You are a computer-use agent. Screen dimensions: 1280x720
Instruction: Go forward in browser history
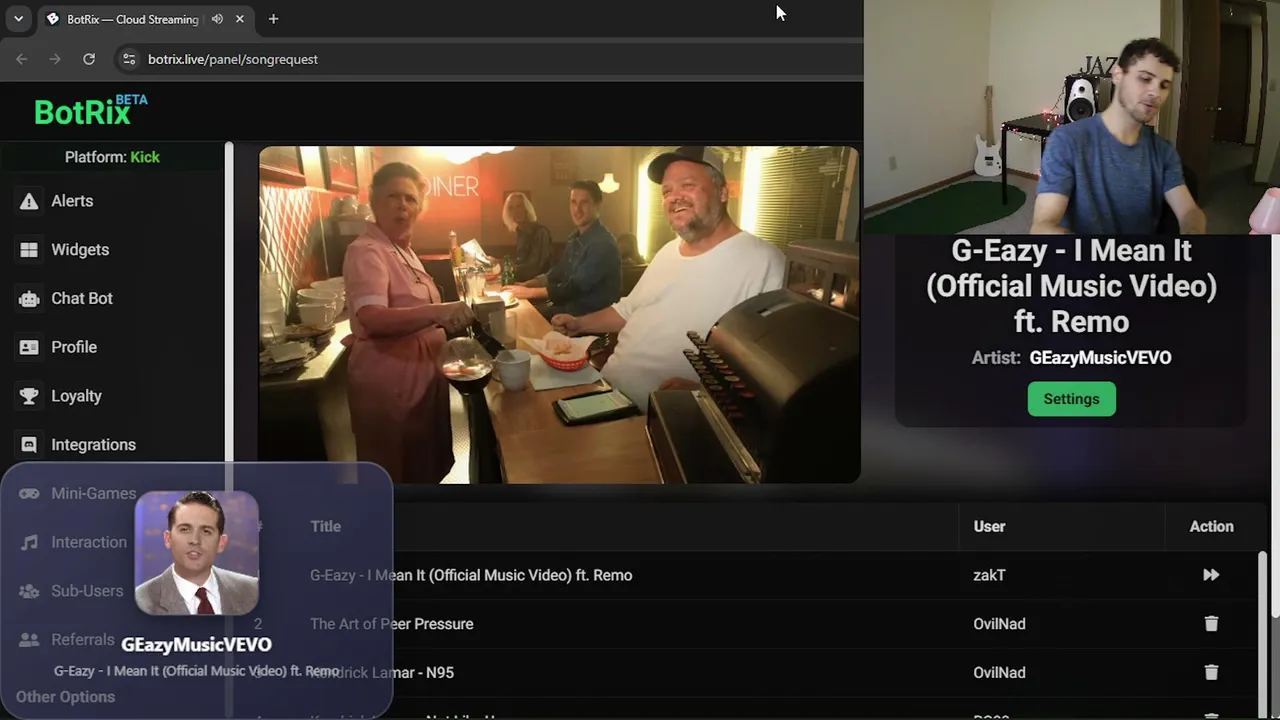pyautogui.click(x=55, y=59)
